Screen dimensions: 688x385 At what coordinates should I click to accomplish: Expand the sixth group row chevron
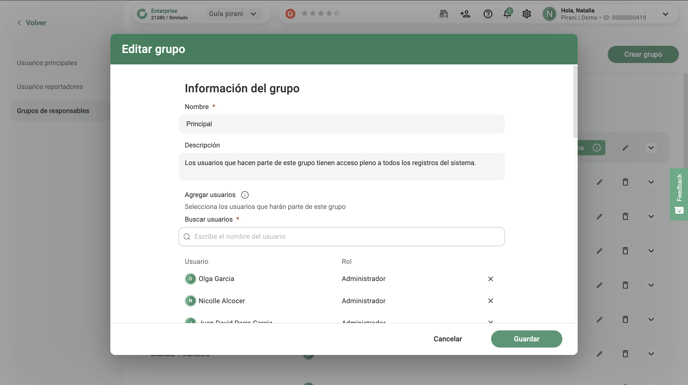pos(651,320)
